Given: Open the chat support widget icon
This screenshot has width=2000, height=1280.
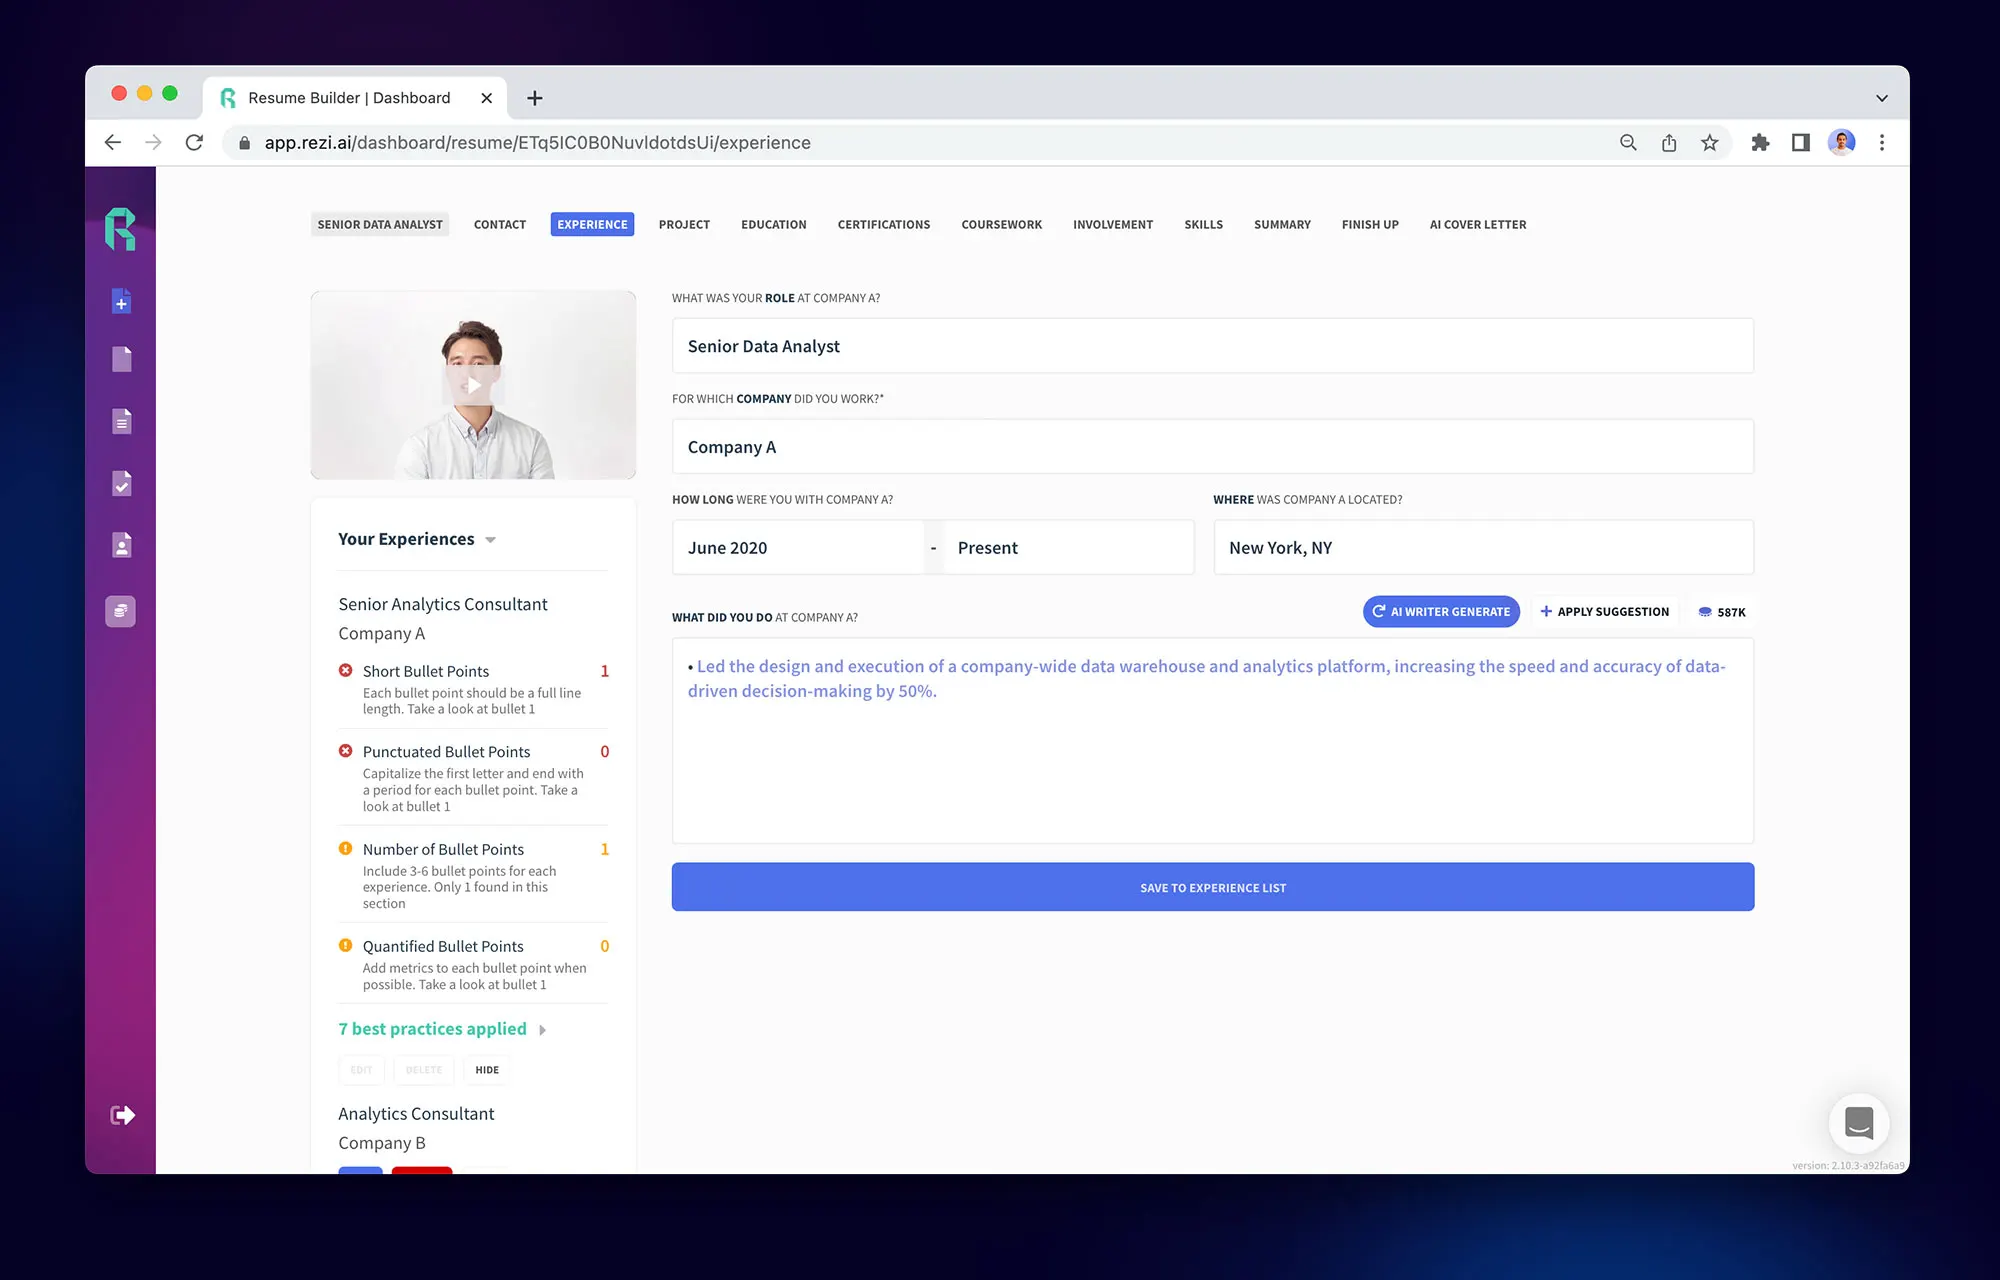Looking at the screenshot, I should pos(1858,1123).
